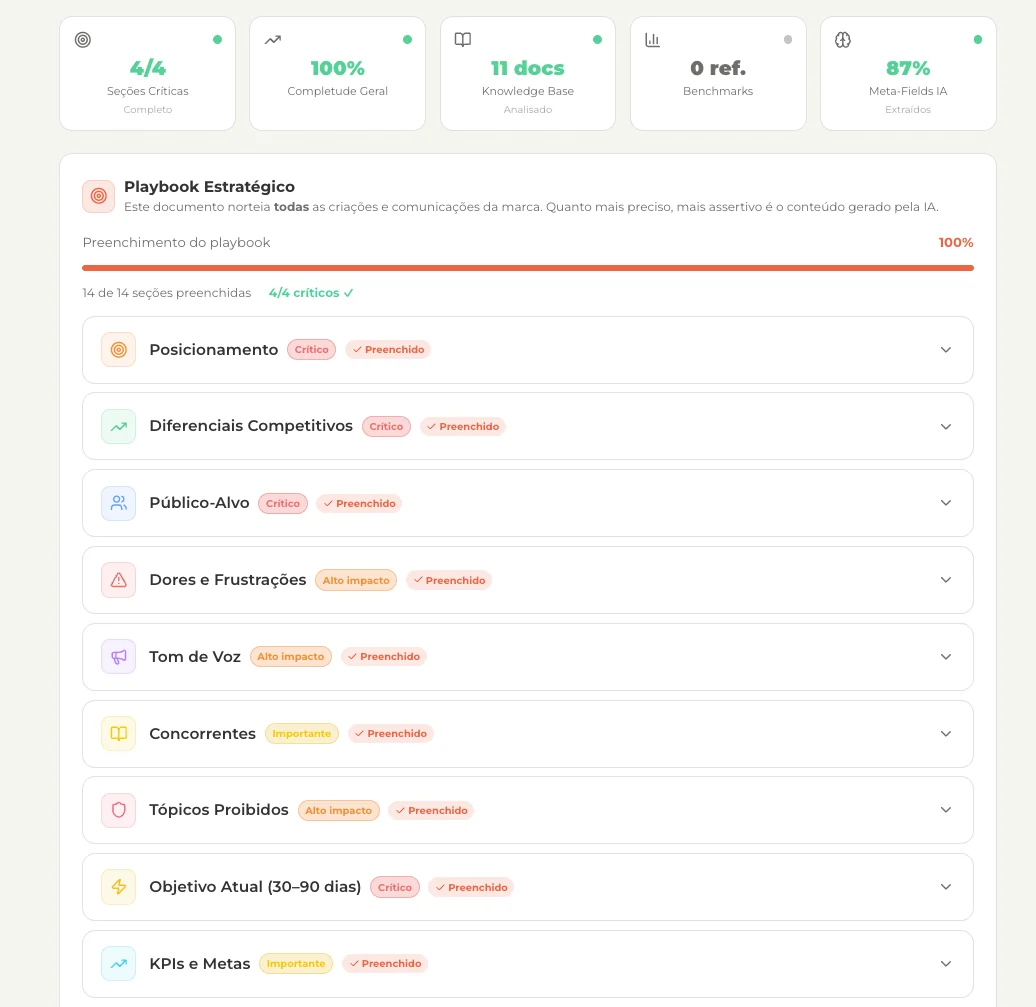
Task: Click the trend arrow icon on Completude Geral card
Action: coord(273,40)
